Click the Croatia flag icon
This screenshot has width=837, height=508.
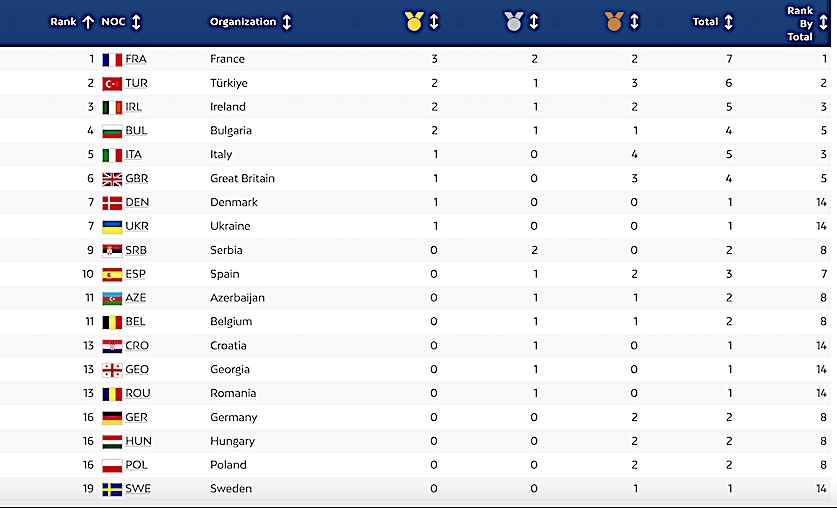pyautogui.click(x=112, y=346)
